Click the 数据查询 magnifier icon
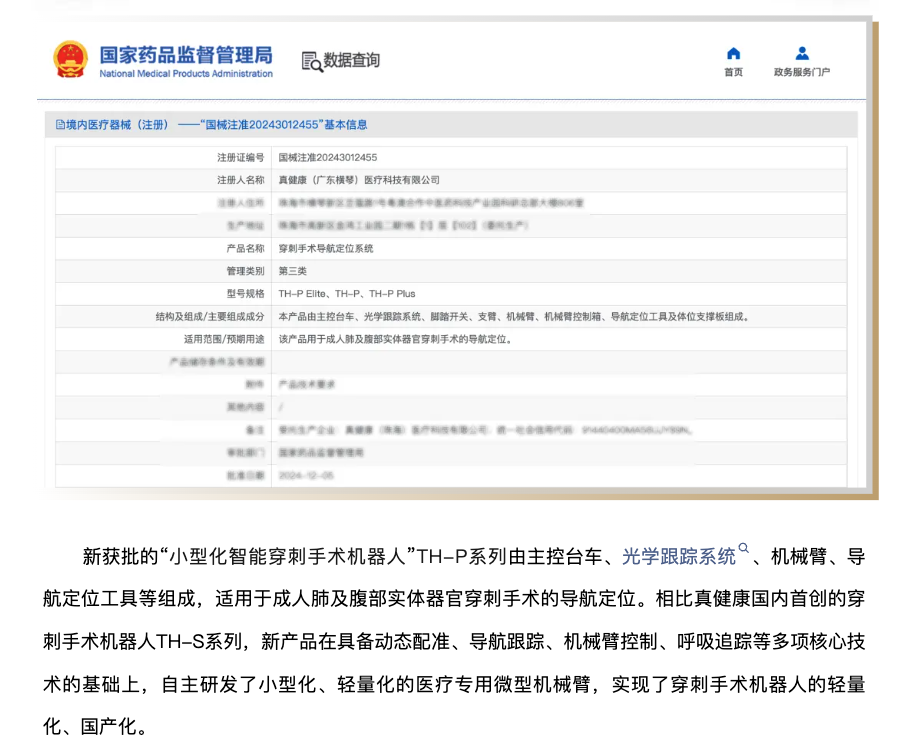 pos(311,61)
